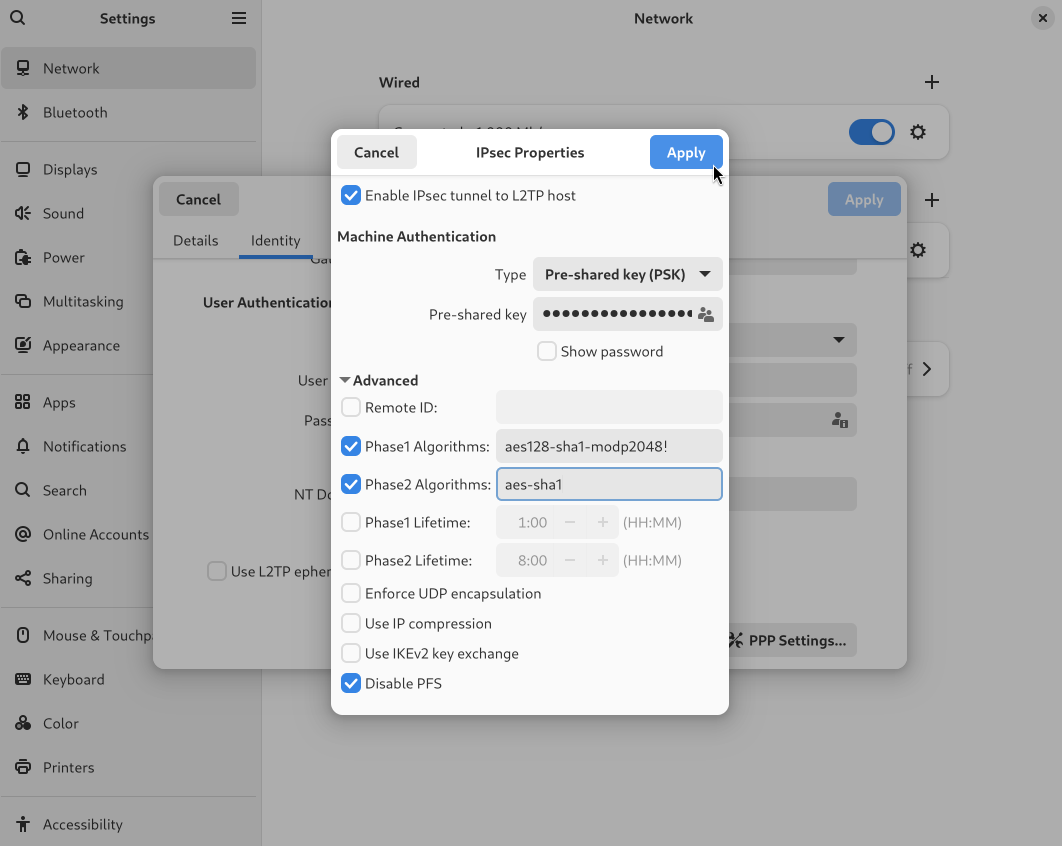Image resolution: width=1062 pixels, height=846 pixels.
Task: Click the Apps grid icon
Action: 23,402
